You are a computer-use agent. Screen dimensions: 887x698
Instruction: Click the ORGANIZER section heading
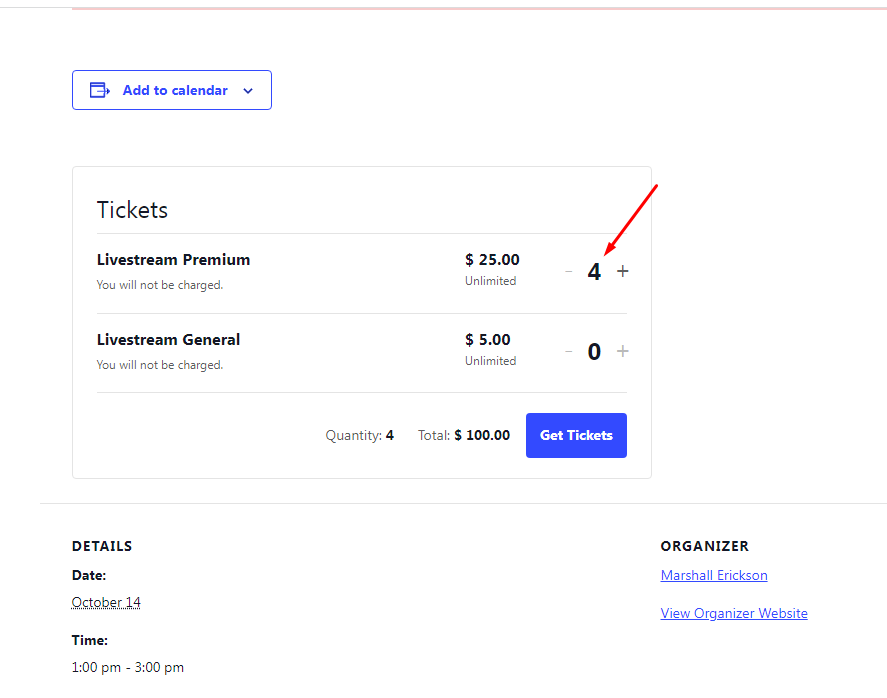704,546
